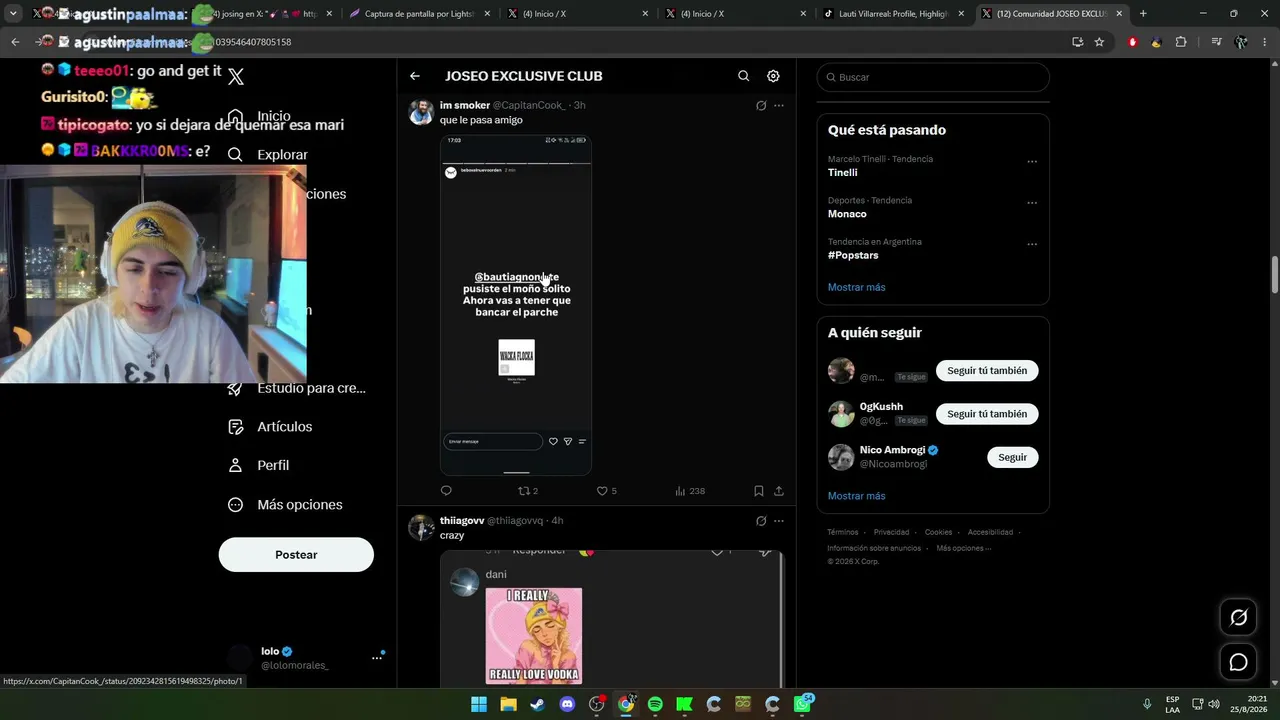The height and width of the screenshot is (720, 1280).
Task: Open a new browser tab
Action: click(1143, 14)
